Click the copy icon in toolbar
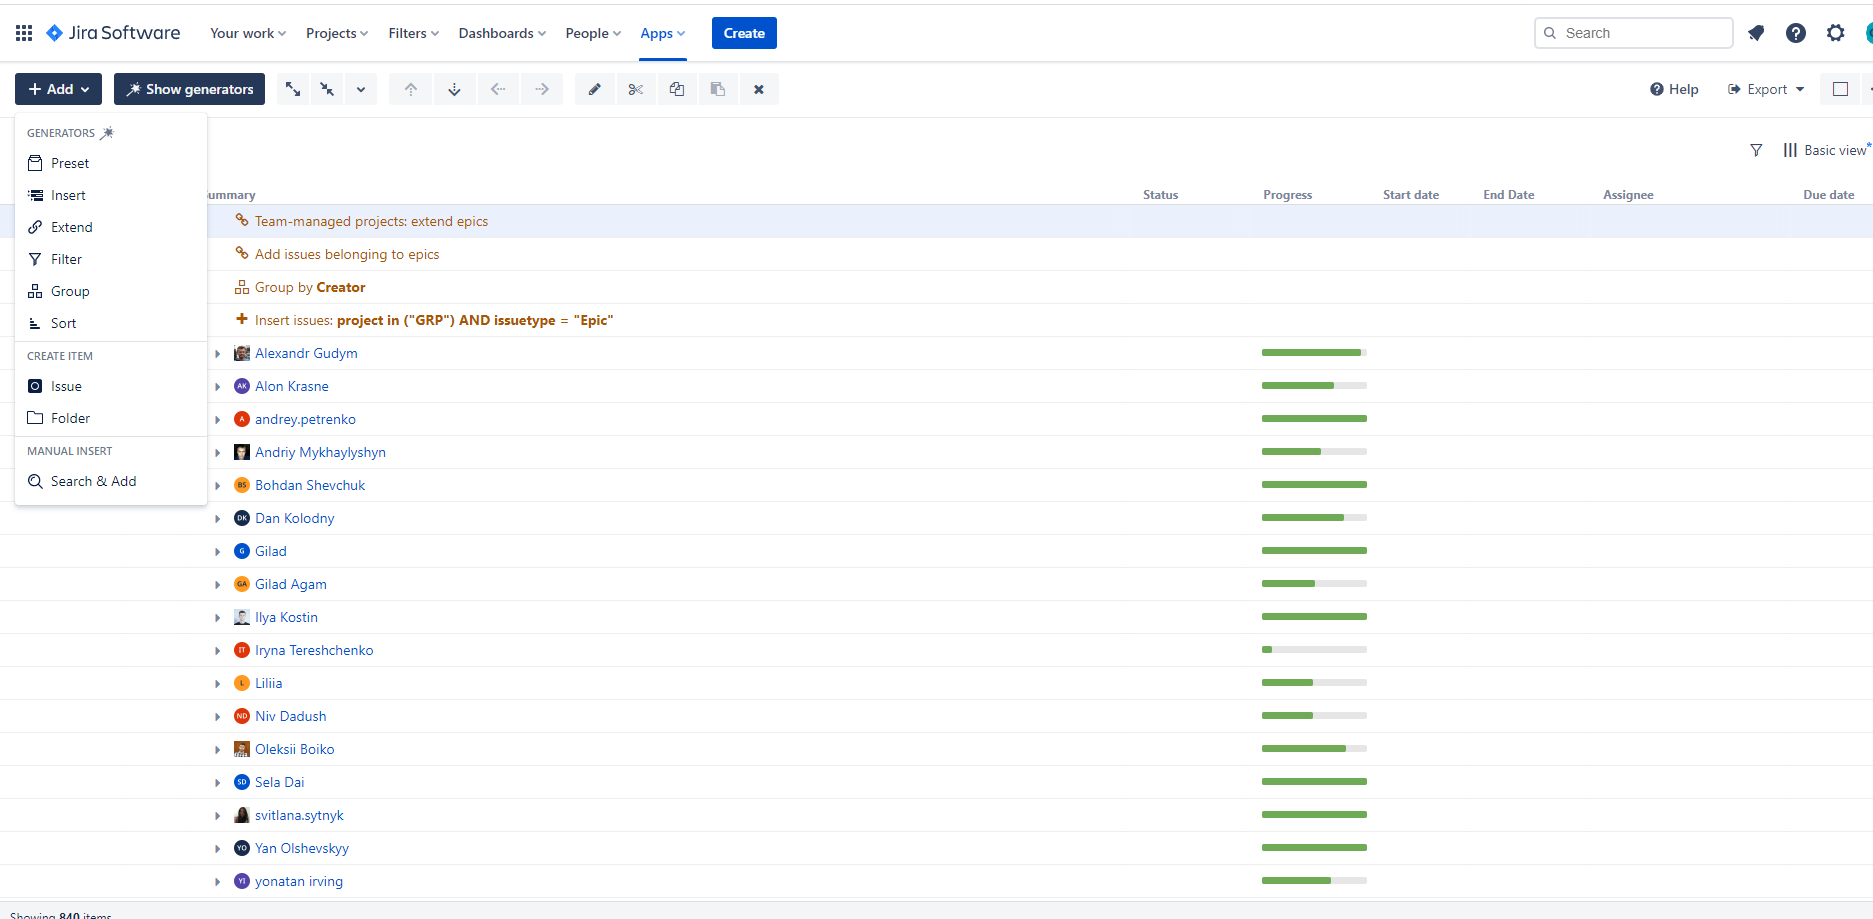Image resolution: width=1873 pixels, height=919 pixels. pyautogui.click(x=677, y=89)
